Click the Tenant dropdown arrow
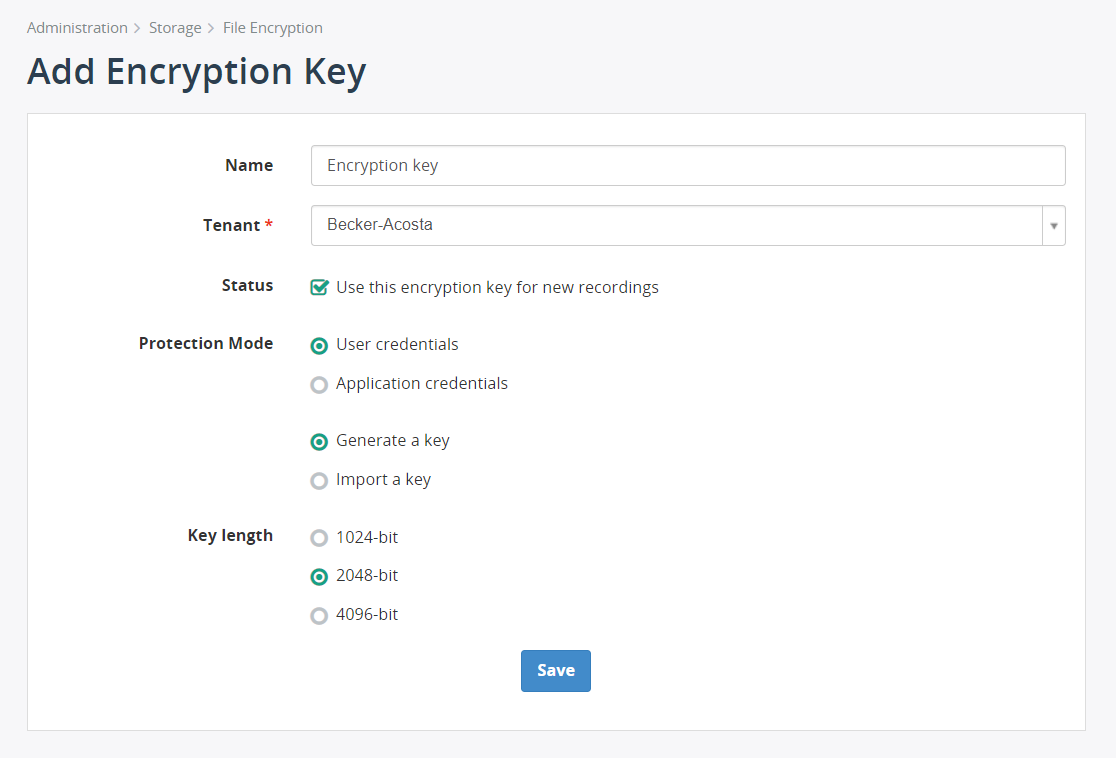The height and width of the screenshot is (758, 1116). 1054,225
